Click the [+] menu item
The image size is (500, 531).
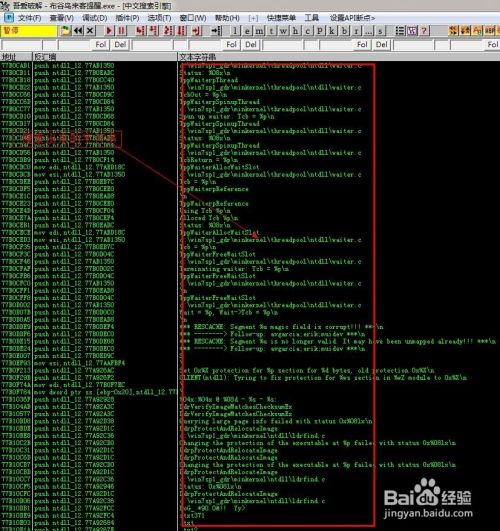253,18
